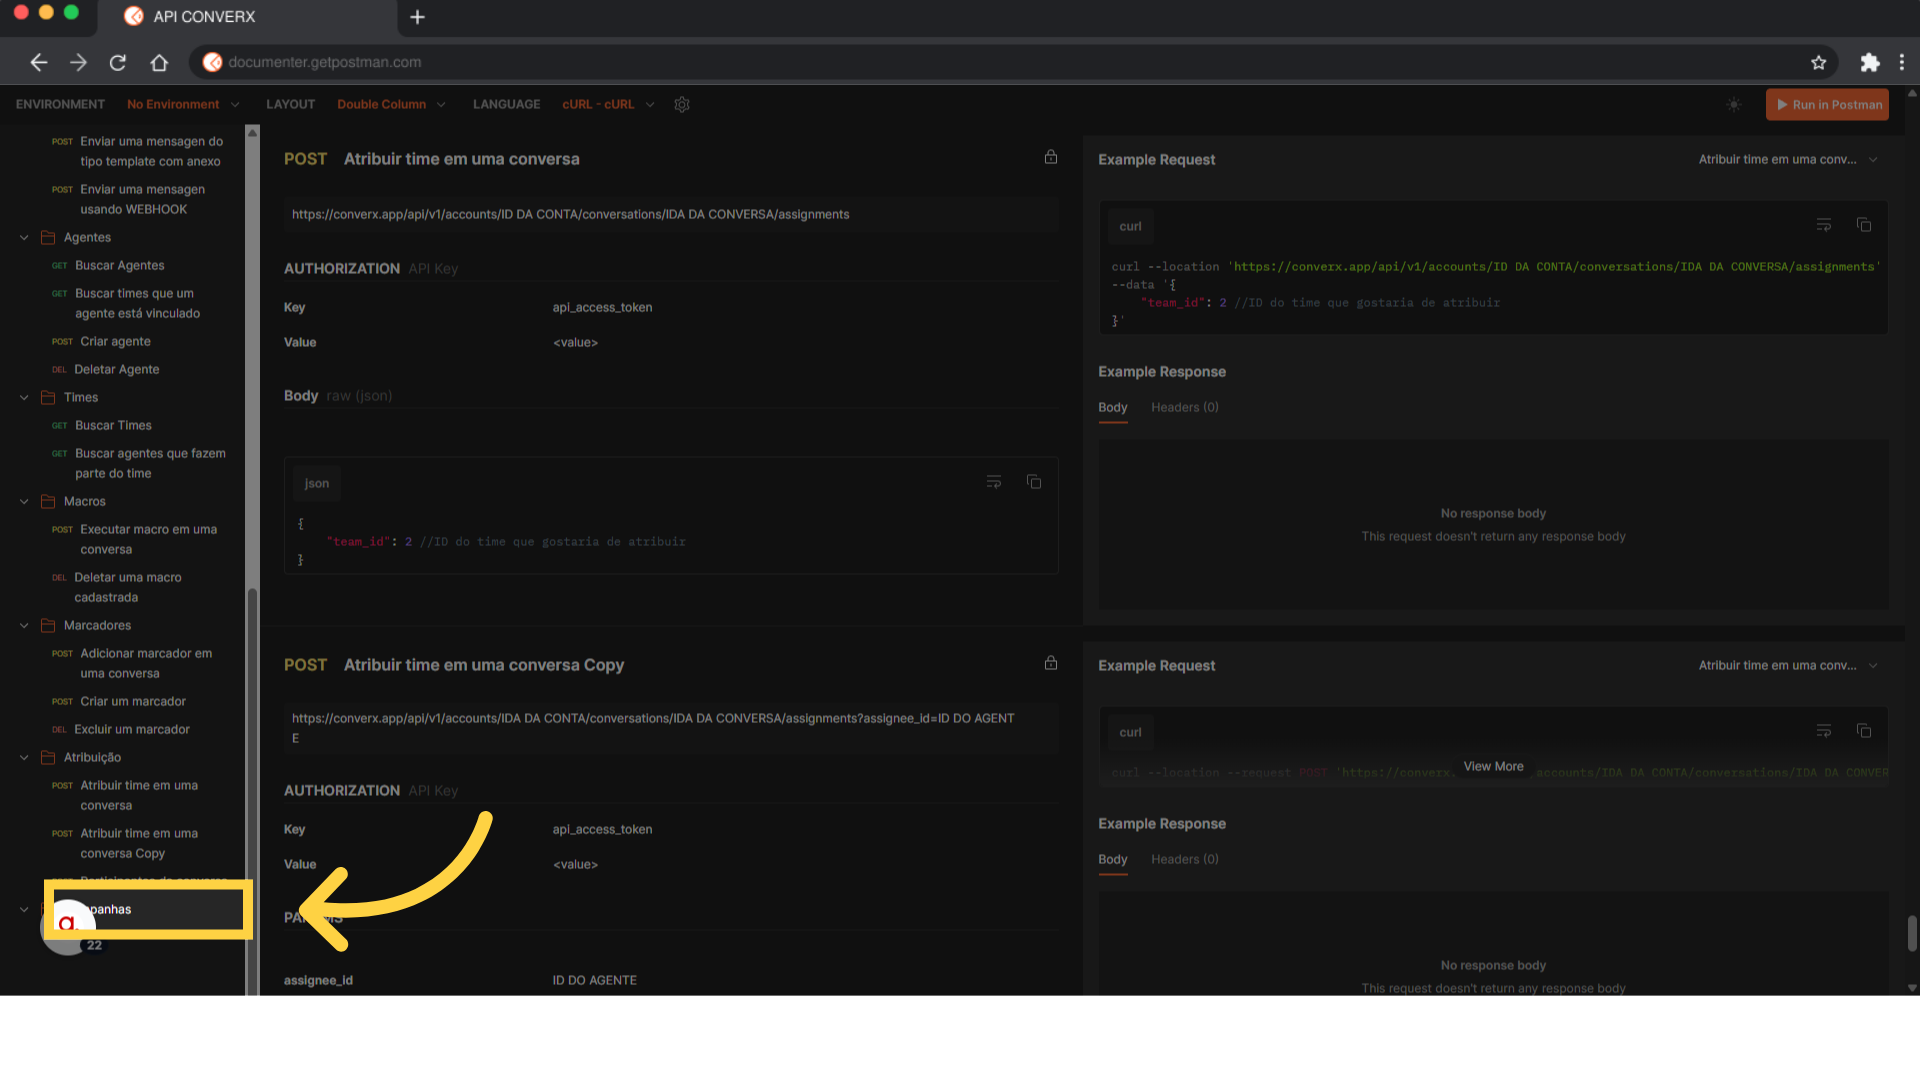Open the Double Column layout dropdown
This screenshot has height=1080, width=1920.
391,104
